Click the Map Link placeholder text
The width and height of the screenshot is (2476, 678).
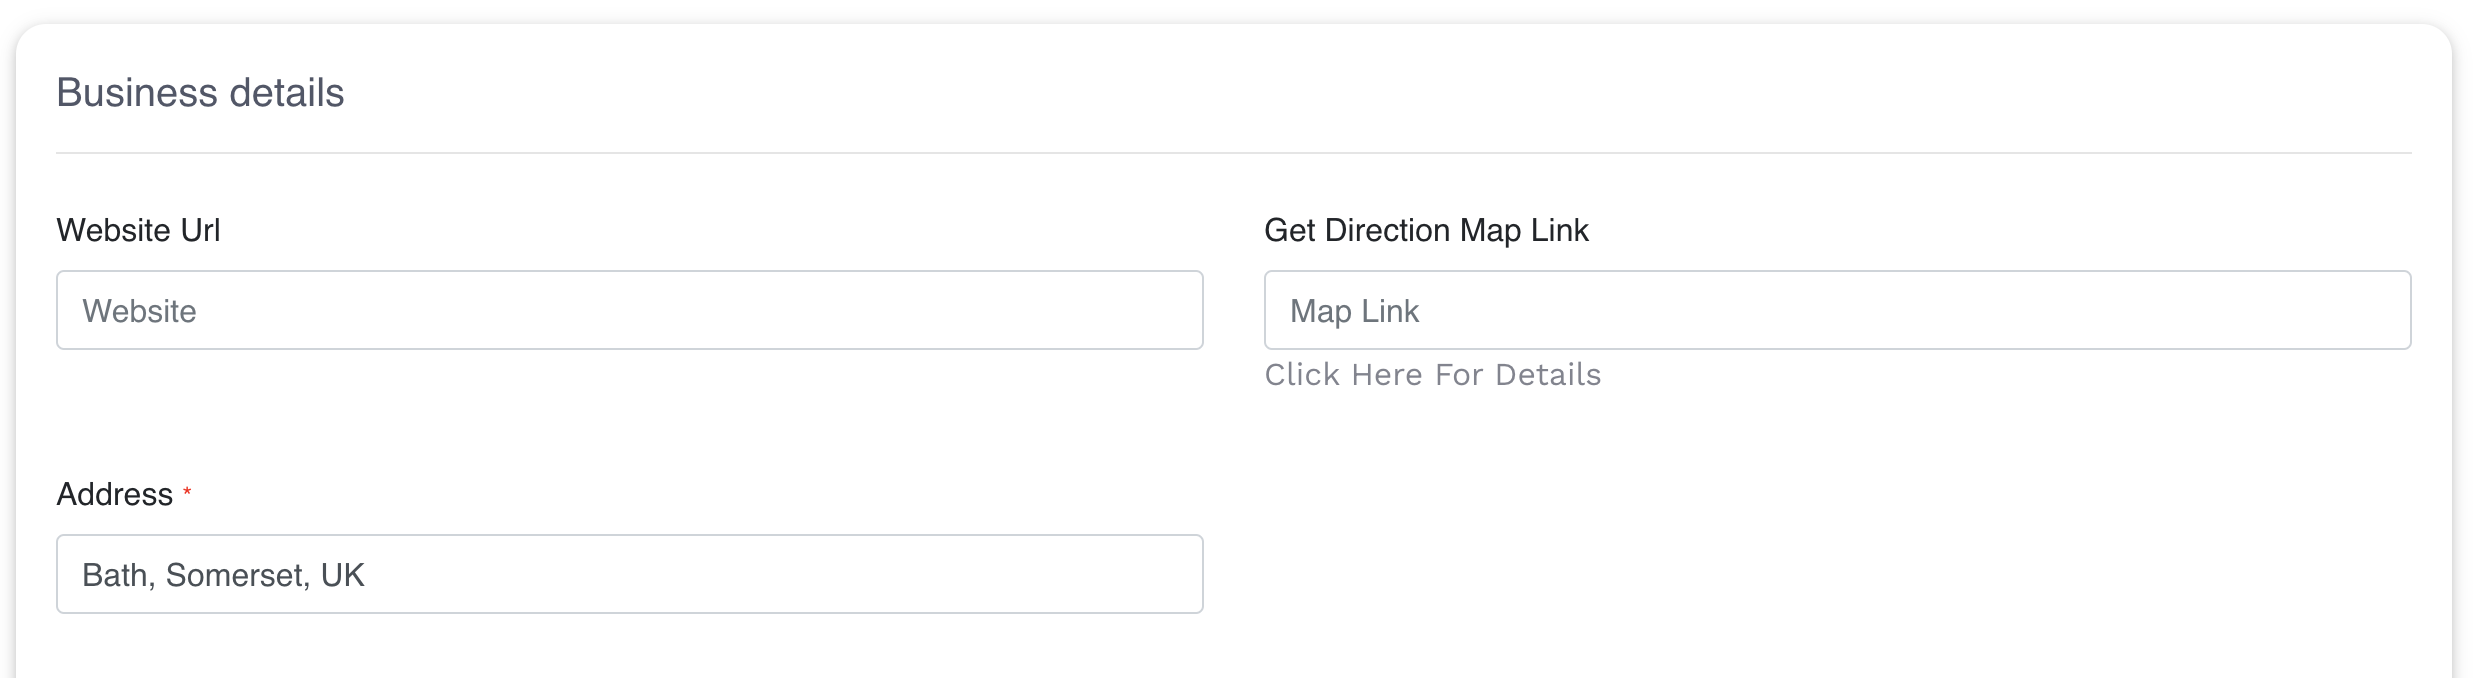point(1354,312)
